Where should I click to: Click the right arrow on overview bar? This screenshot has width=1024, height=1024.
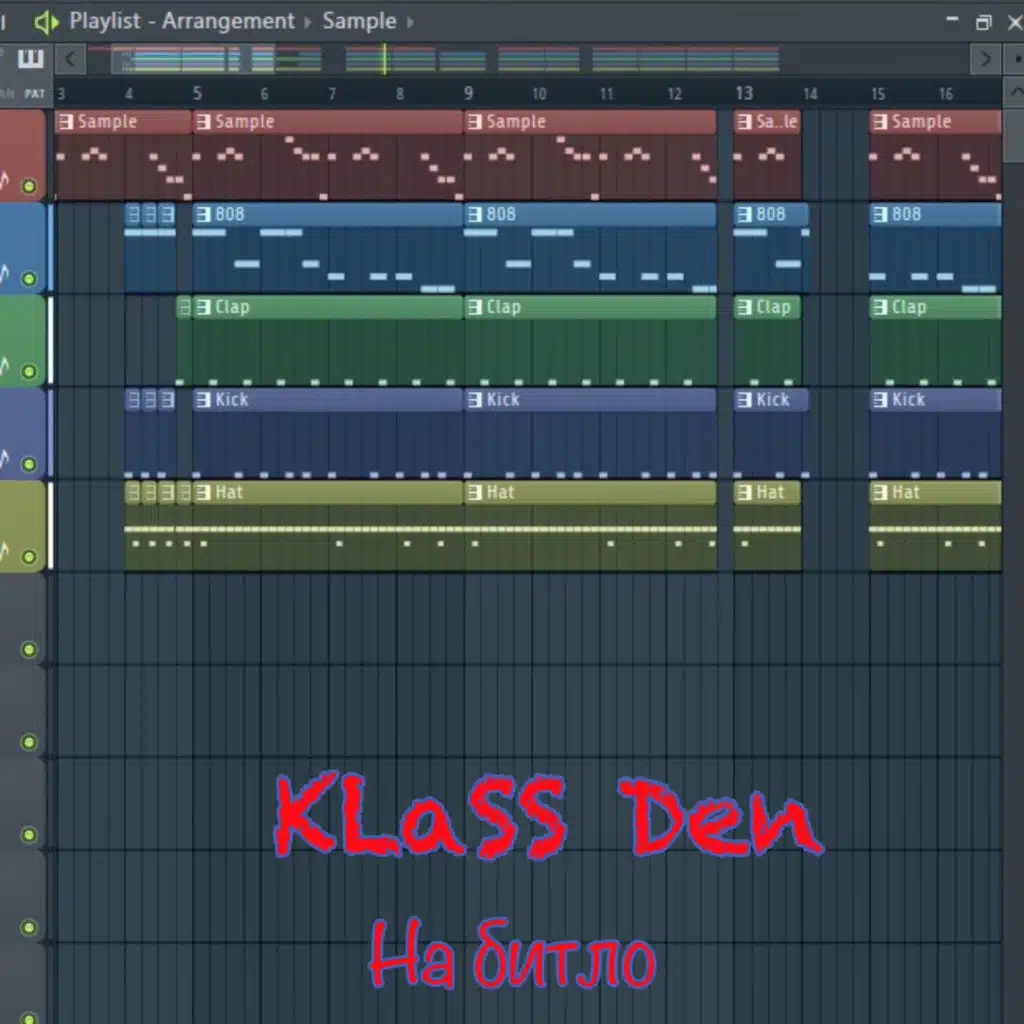pyautogui.click(x=985, y=60)
